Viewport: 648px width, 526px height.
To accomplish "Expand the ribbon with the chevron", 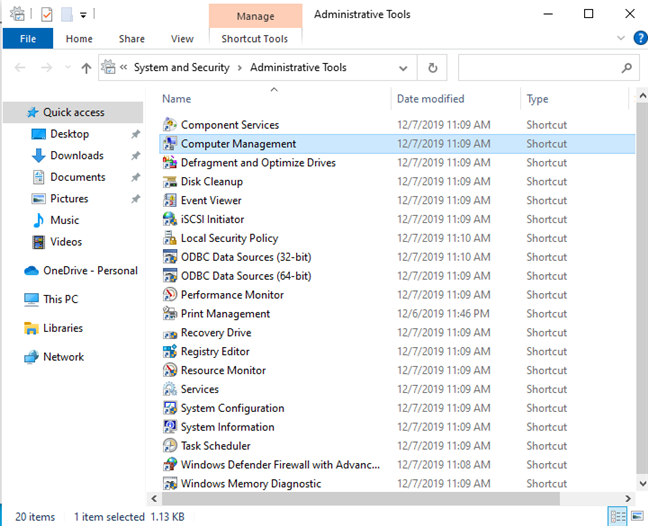I will (620, 38).
